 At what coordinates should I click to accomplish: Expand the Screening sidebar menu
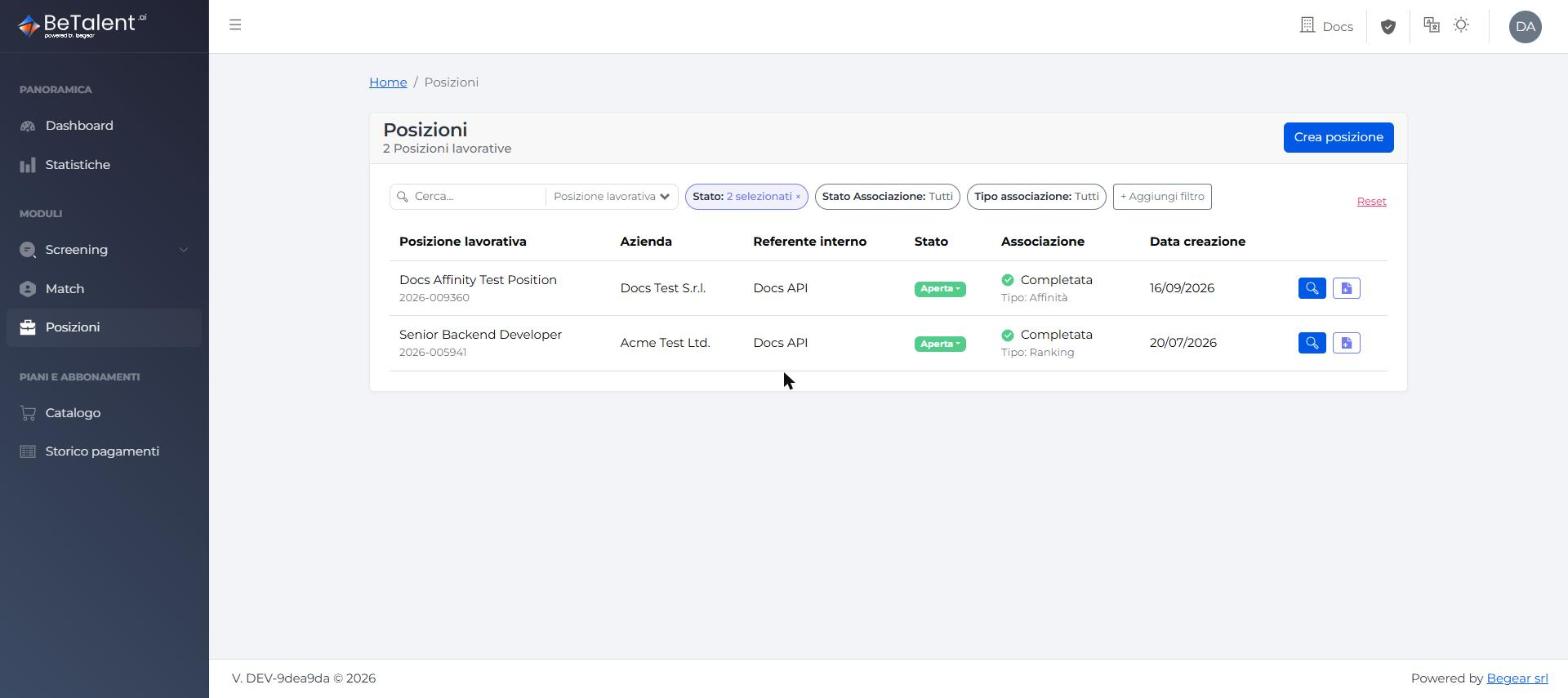pyautogui.click(x=104, y=250)
